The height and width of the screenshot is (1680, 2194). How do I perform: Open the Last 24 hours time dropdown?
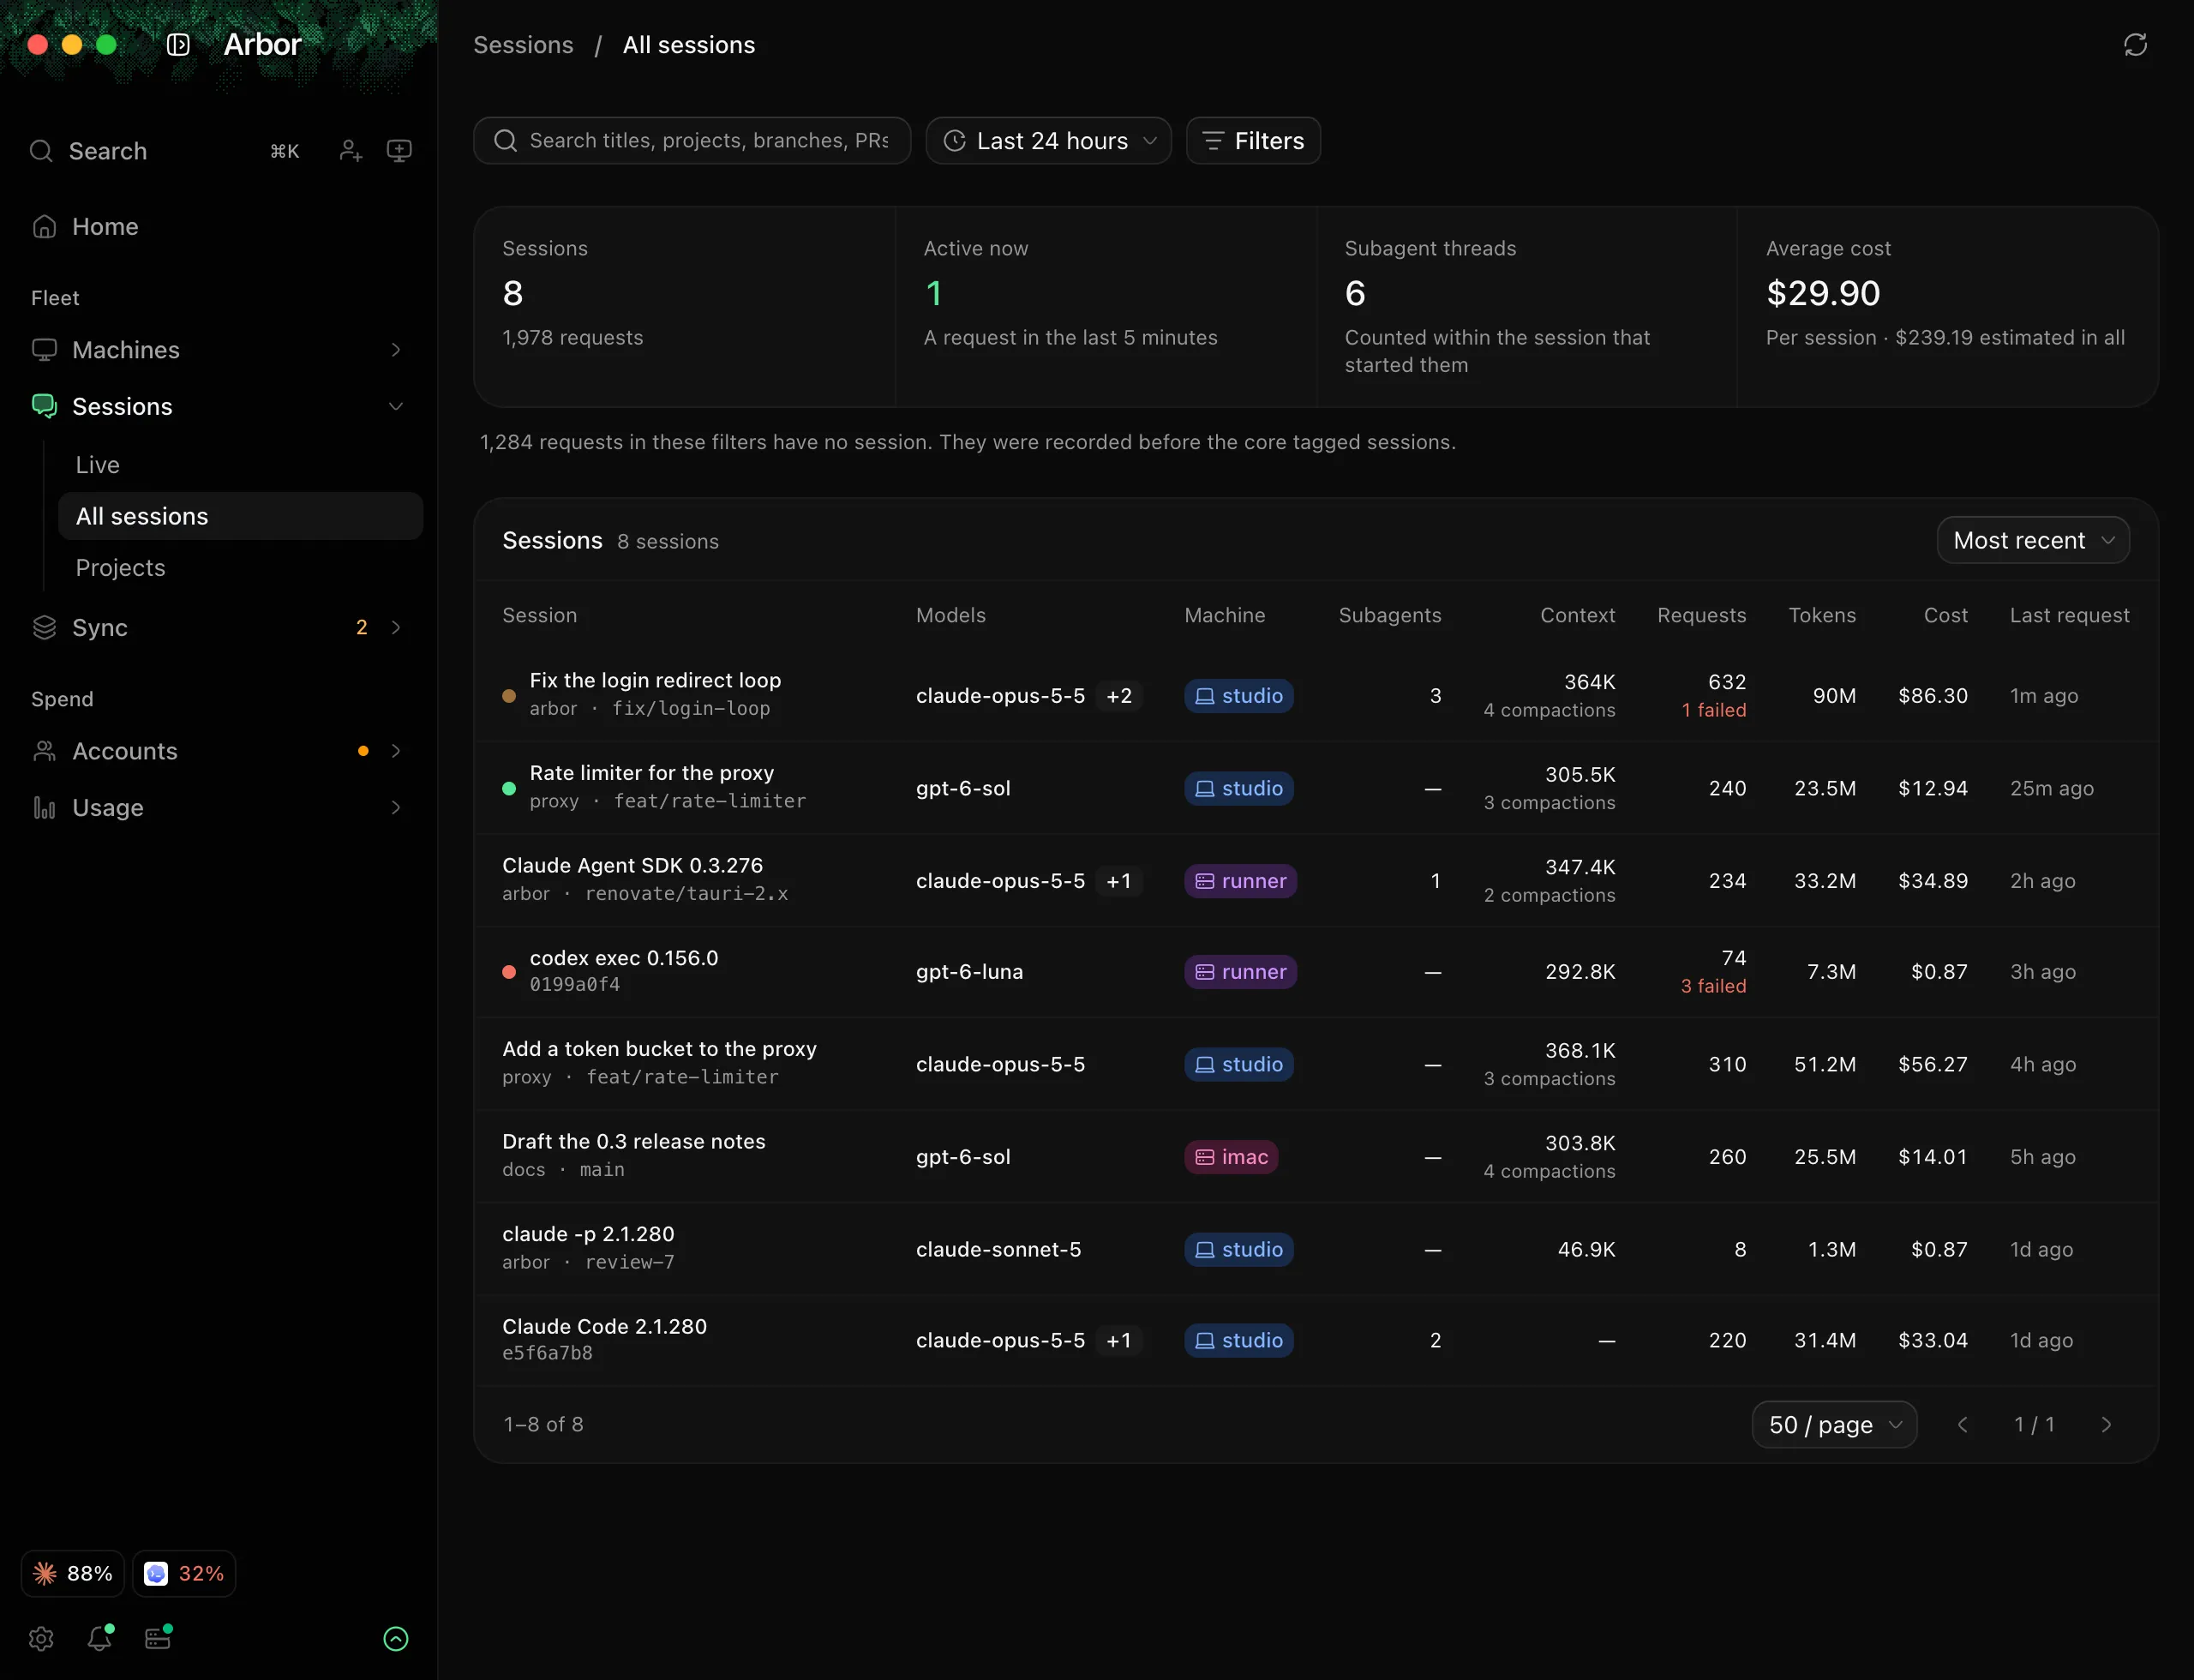pos(1048,141)
